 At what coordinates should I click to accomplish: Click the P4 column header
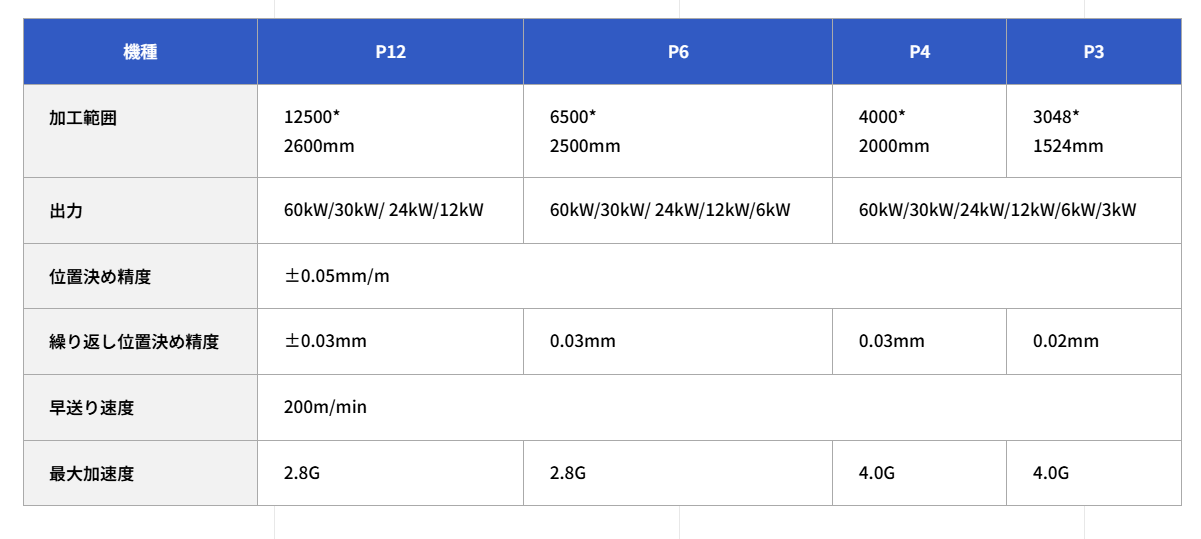pos(919,52)
